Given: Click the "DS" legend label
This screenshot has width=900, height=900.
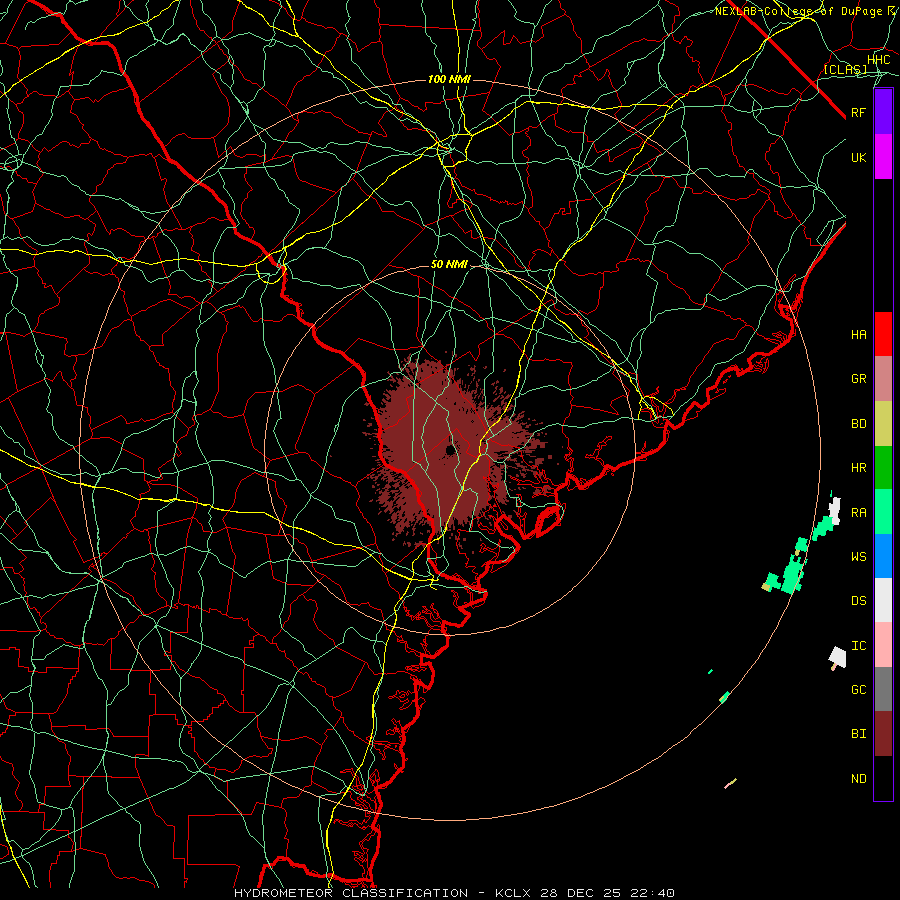Looking at the screenshot, I should tap(858, 601).
